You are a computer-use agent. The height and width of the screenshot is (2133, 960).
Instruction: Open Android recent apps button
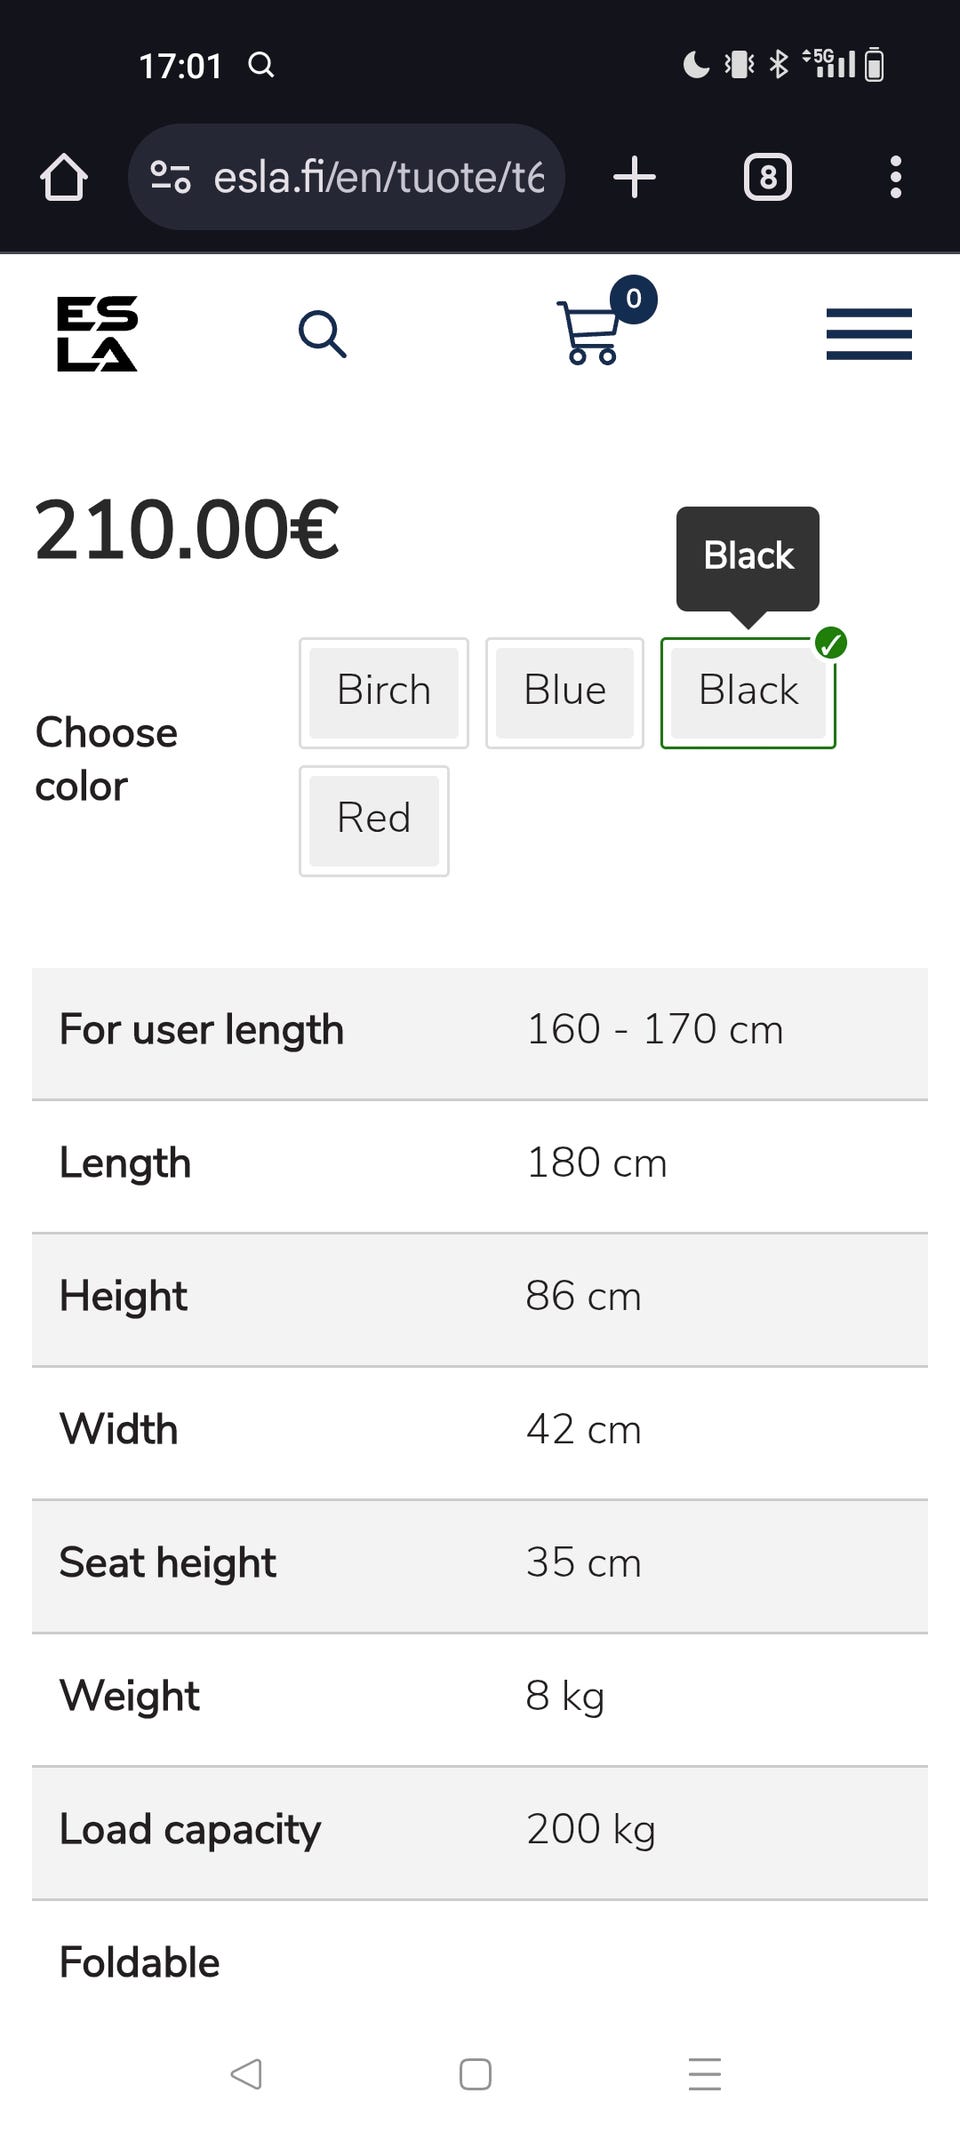[x=704, y=2074]
